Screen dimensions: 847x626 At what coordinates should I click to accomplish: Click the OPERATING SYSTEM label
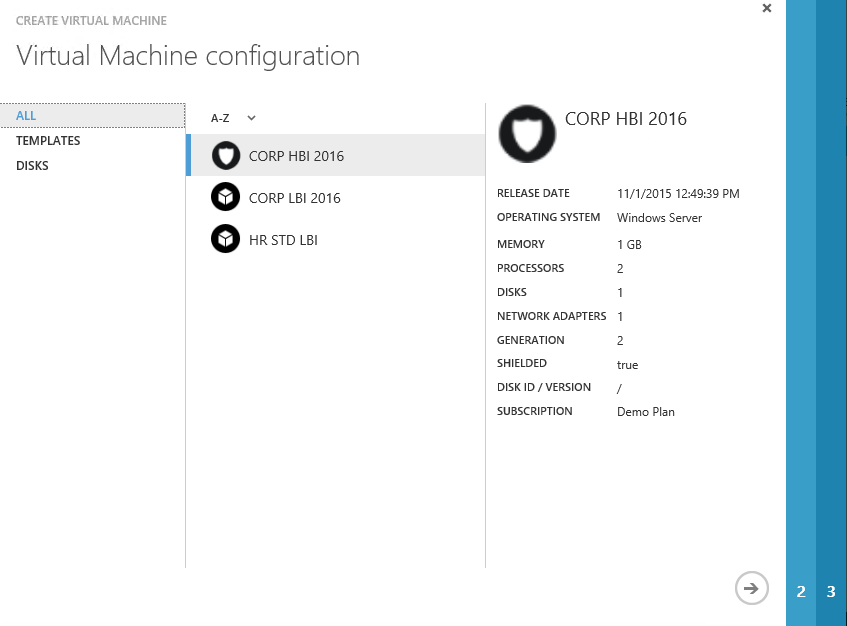[548, 217]
